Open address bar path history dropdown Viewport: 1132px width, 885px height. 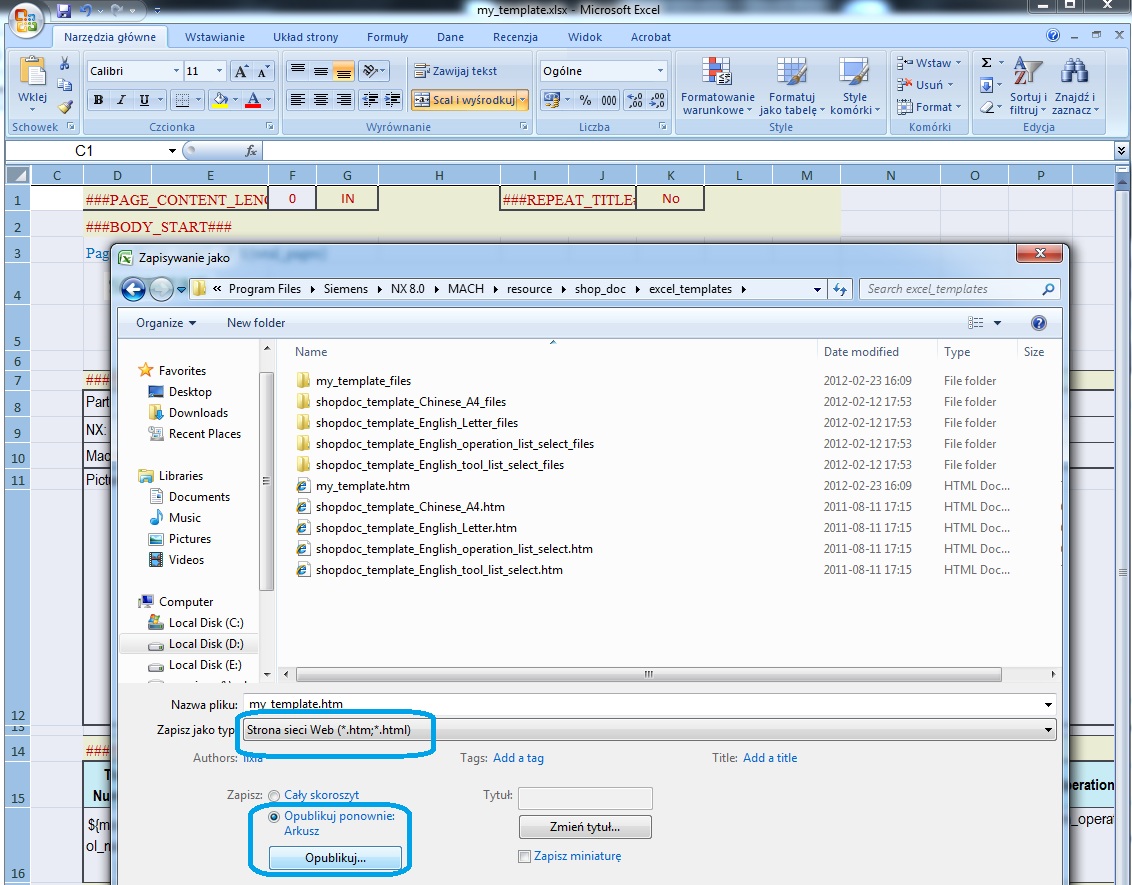coord(817,289)
